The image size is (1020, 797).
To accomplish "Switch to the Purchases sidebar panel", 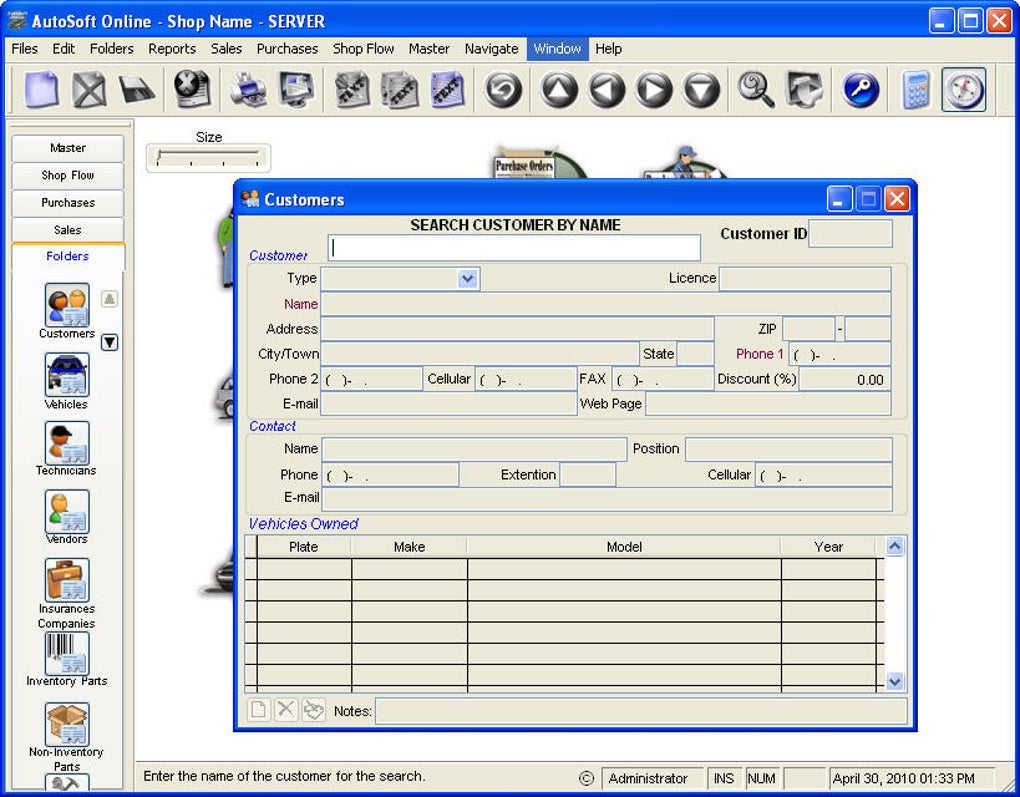I will tap(68, 203).
